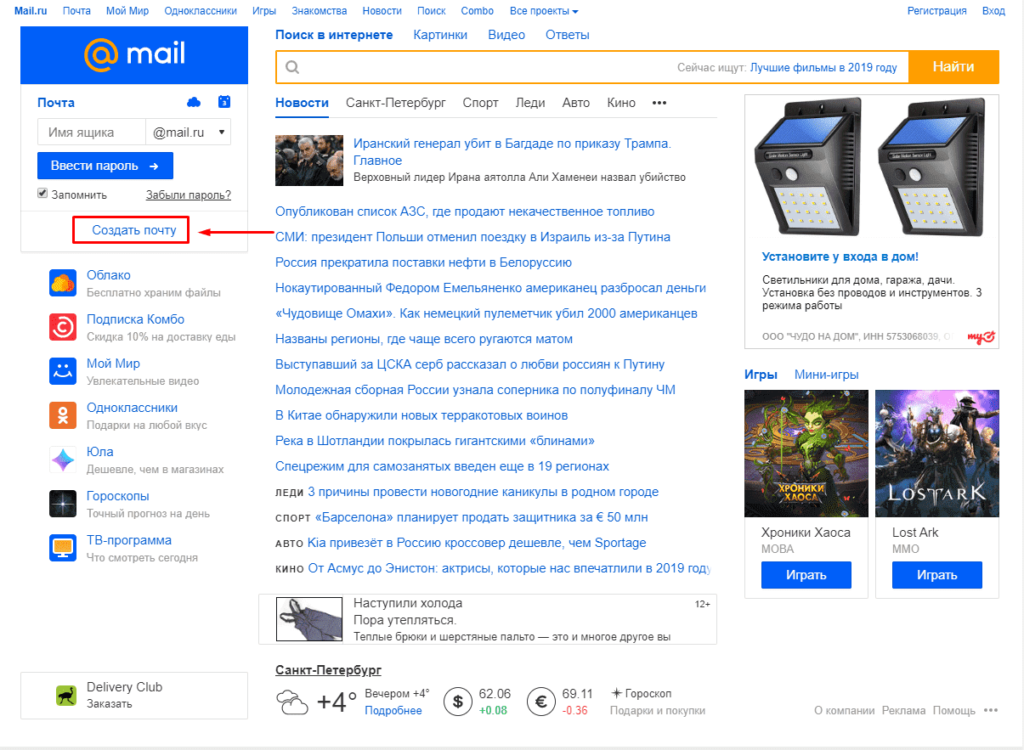
Task: Focus the Имя ящика input field
Action: [x=91, y=132]
